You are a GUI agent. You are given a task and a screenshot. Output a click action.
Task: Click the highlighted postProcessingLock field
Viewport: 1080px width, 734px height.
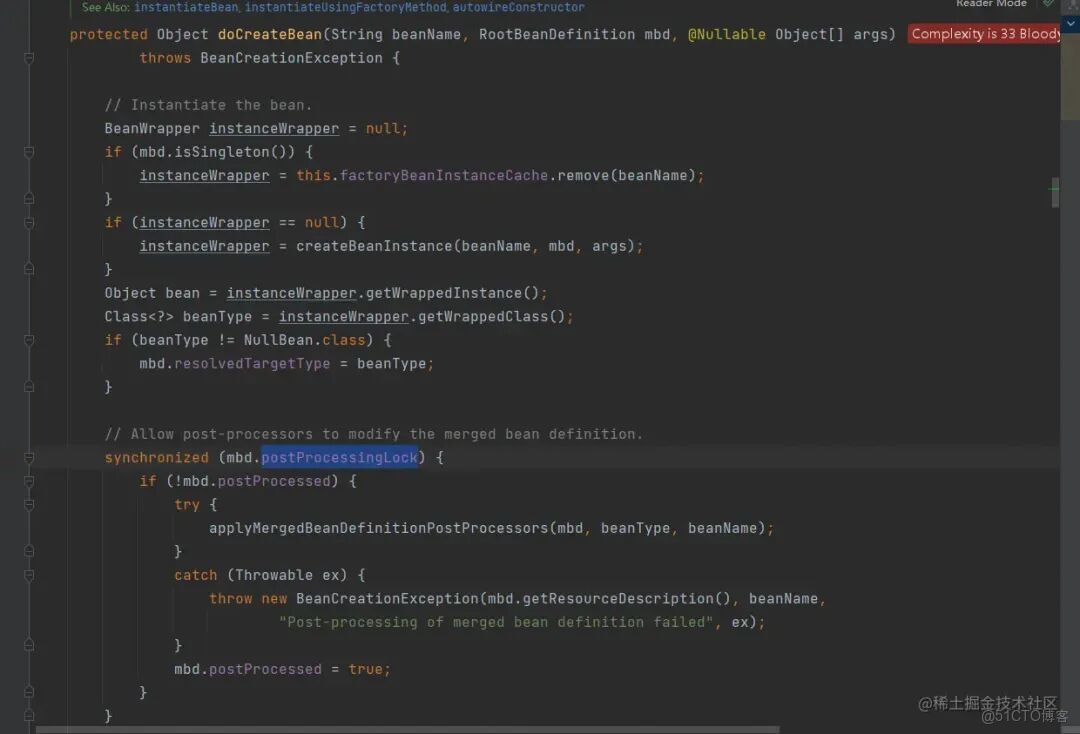click(339, 458)
